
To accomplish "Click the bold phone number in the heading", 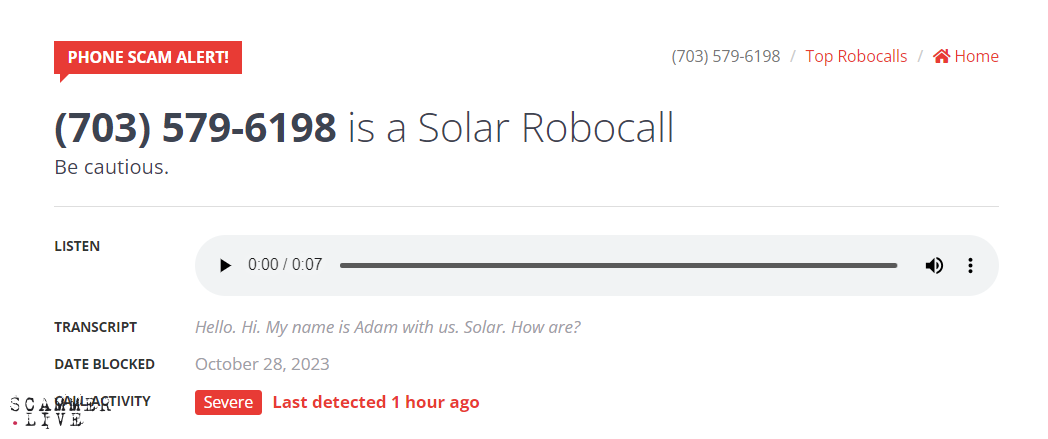I will click(195, 128).
